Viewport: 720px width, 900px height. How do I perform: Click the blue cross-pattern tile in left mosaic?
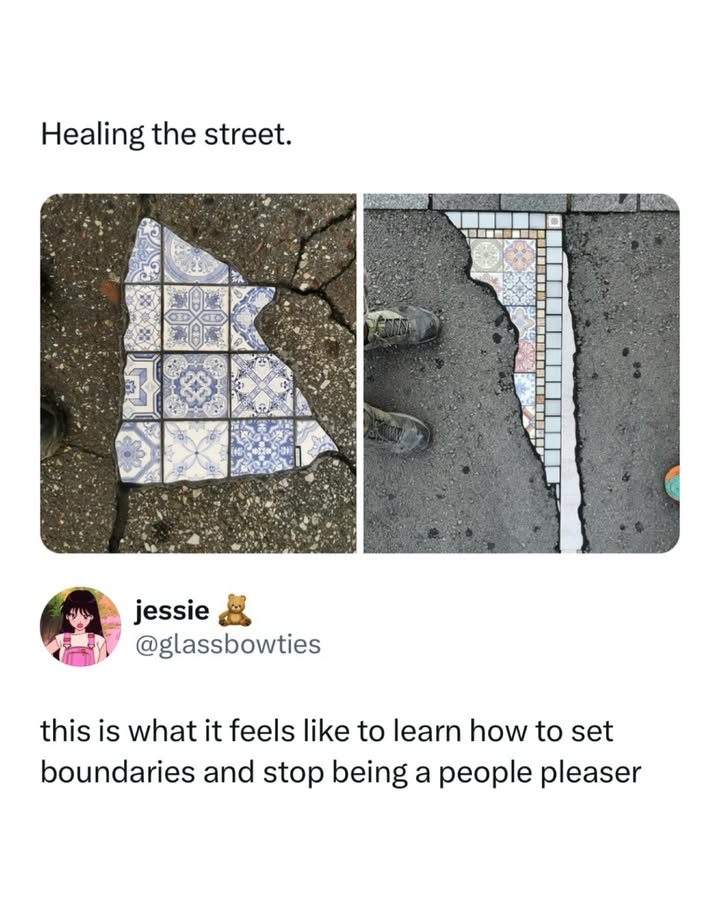(195, 319)
